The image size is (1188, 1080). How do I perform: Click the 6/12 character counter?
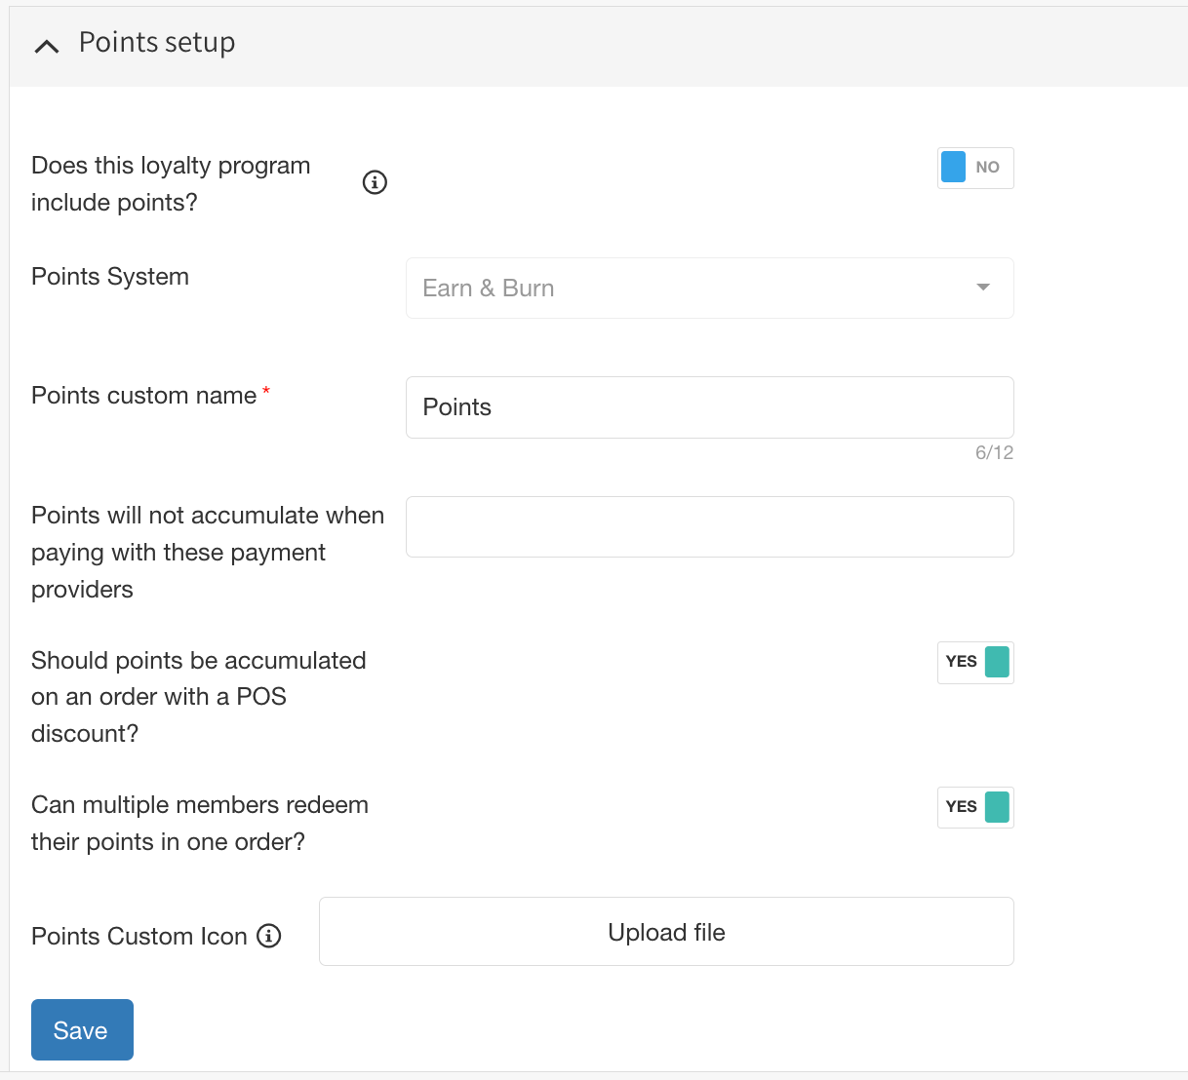[x=994, y=453]
